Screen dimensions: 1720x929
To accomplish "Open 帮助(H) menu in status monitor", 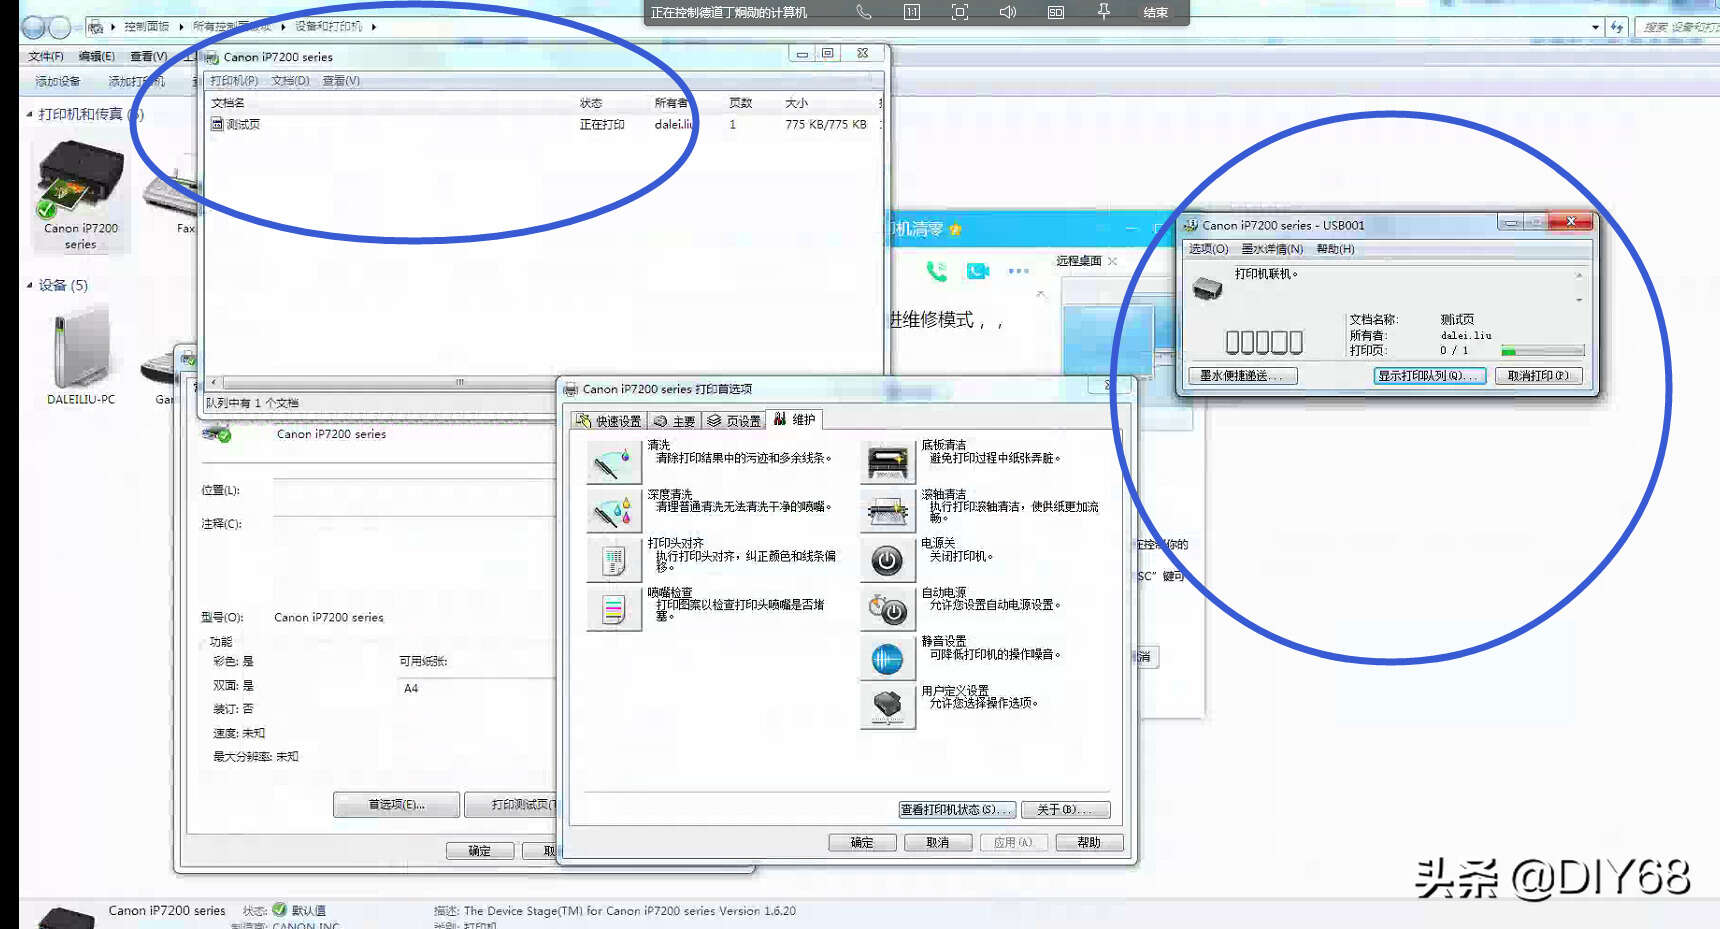I will [1335, 249].
